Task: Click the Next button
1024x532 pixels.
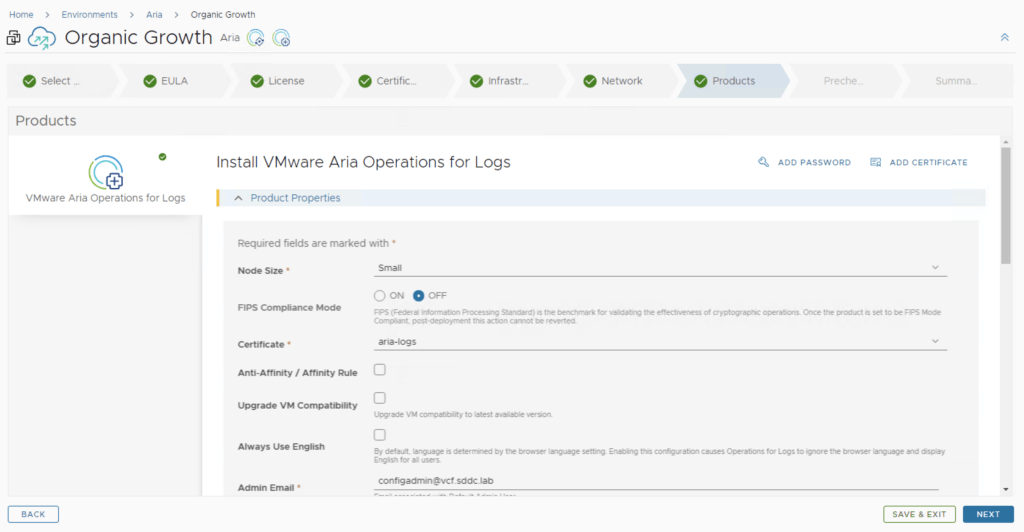Action: coord(987,514)
